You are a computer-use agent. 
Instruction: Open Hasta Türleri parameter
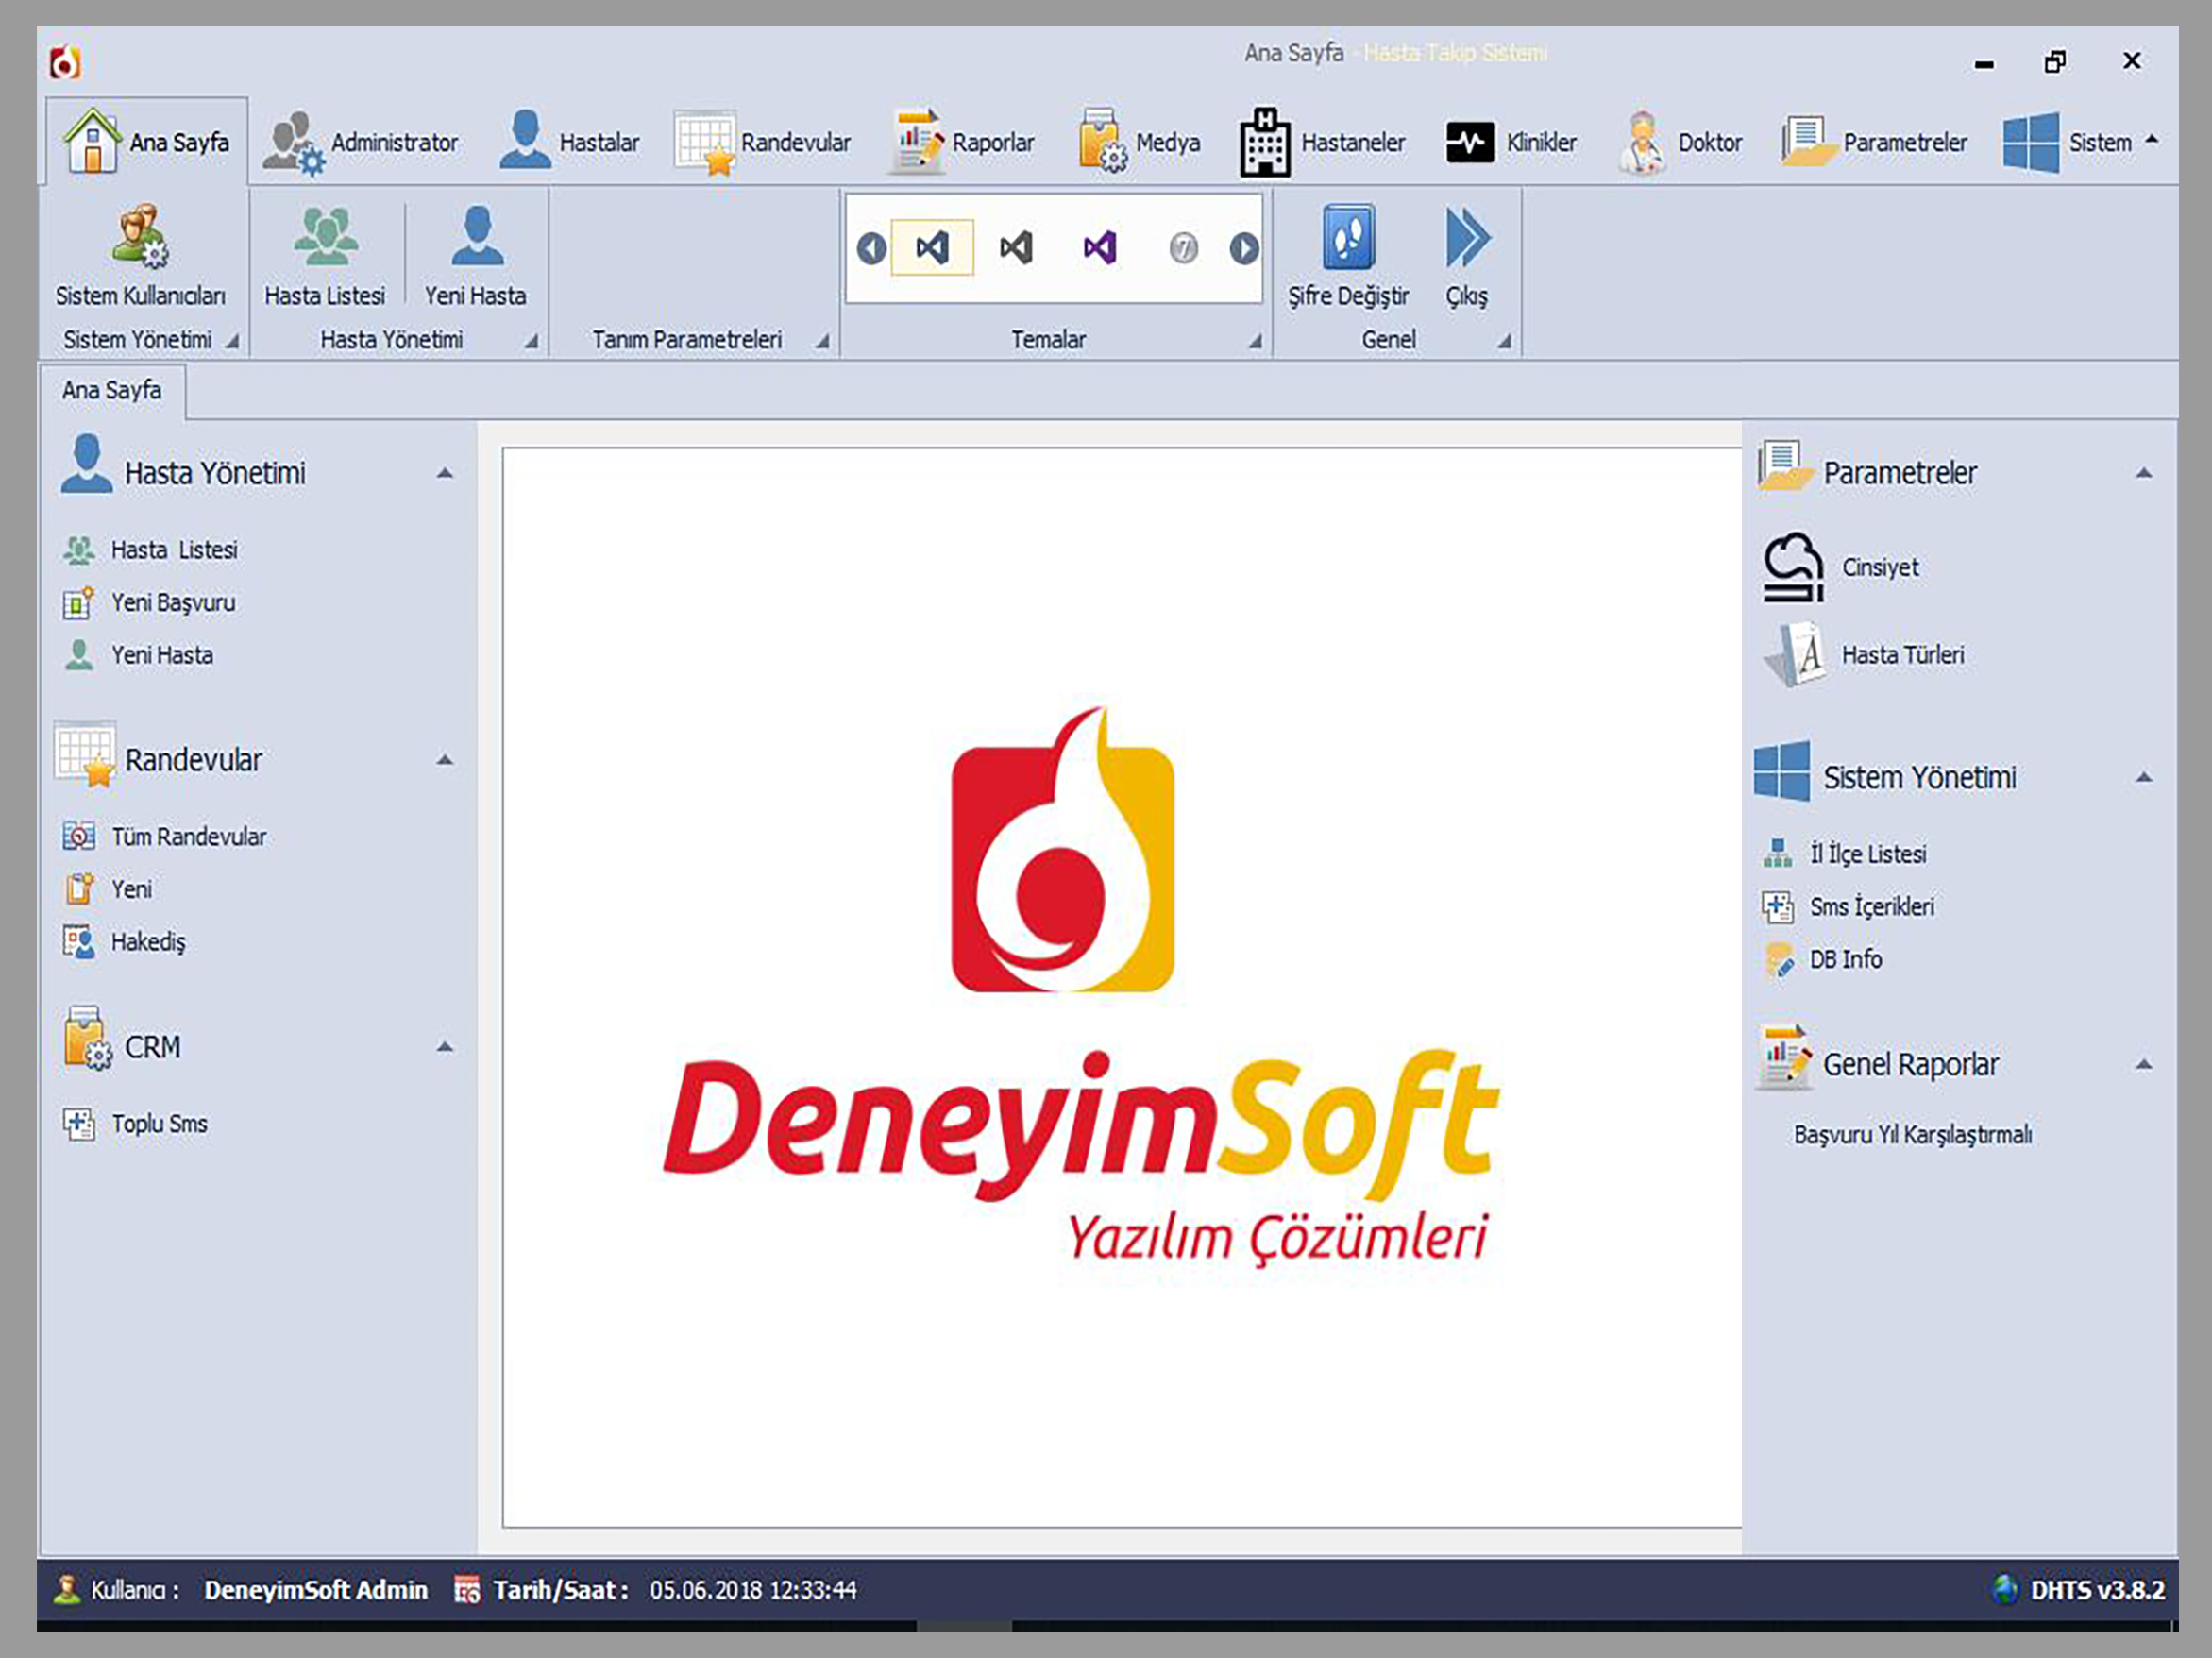click(x=1863, y=655)
